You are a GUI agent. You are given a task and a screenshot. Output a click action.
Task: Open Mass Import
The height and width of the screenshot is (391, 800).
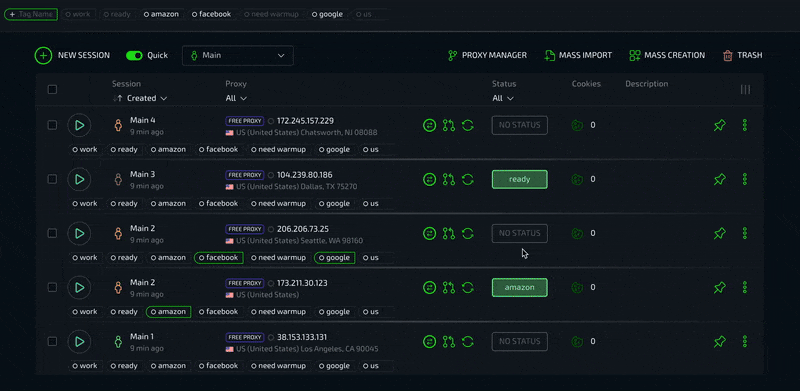click(578, 55)
